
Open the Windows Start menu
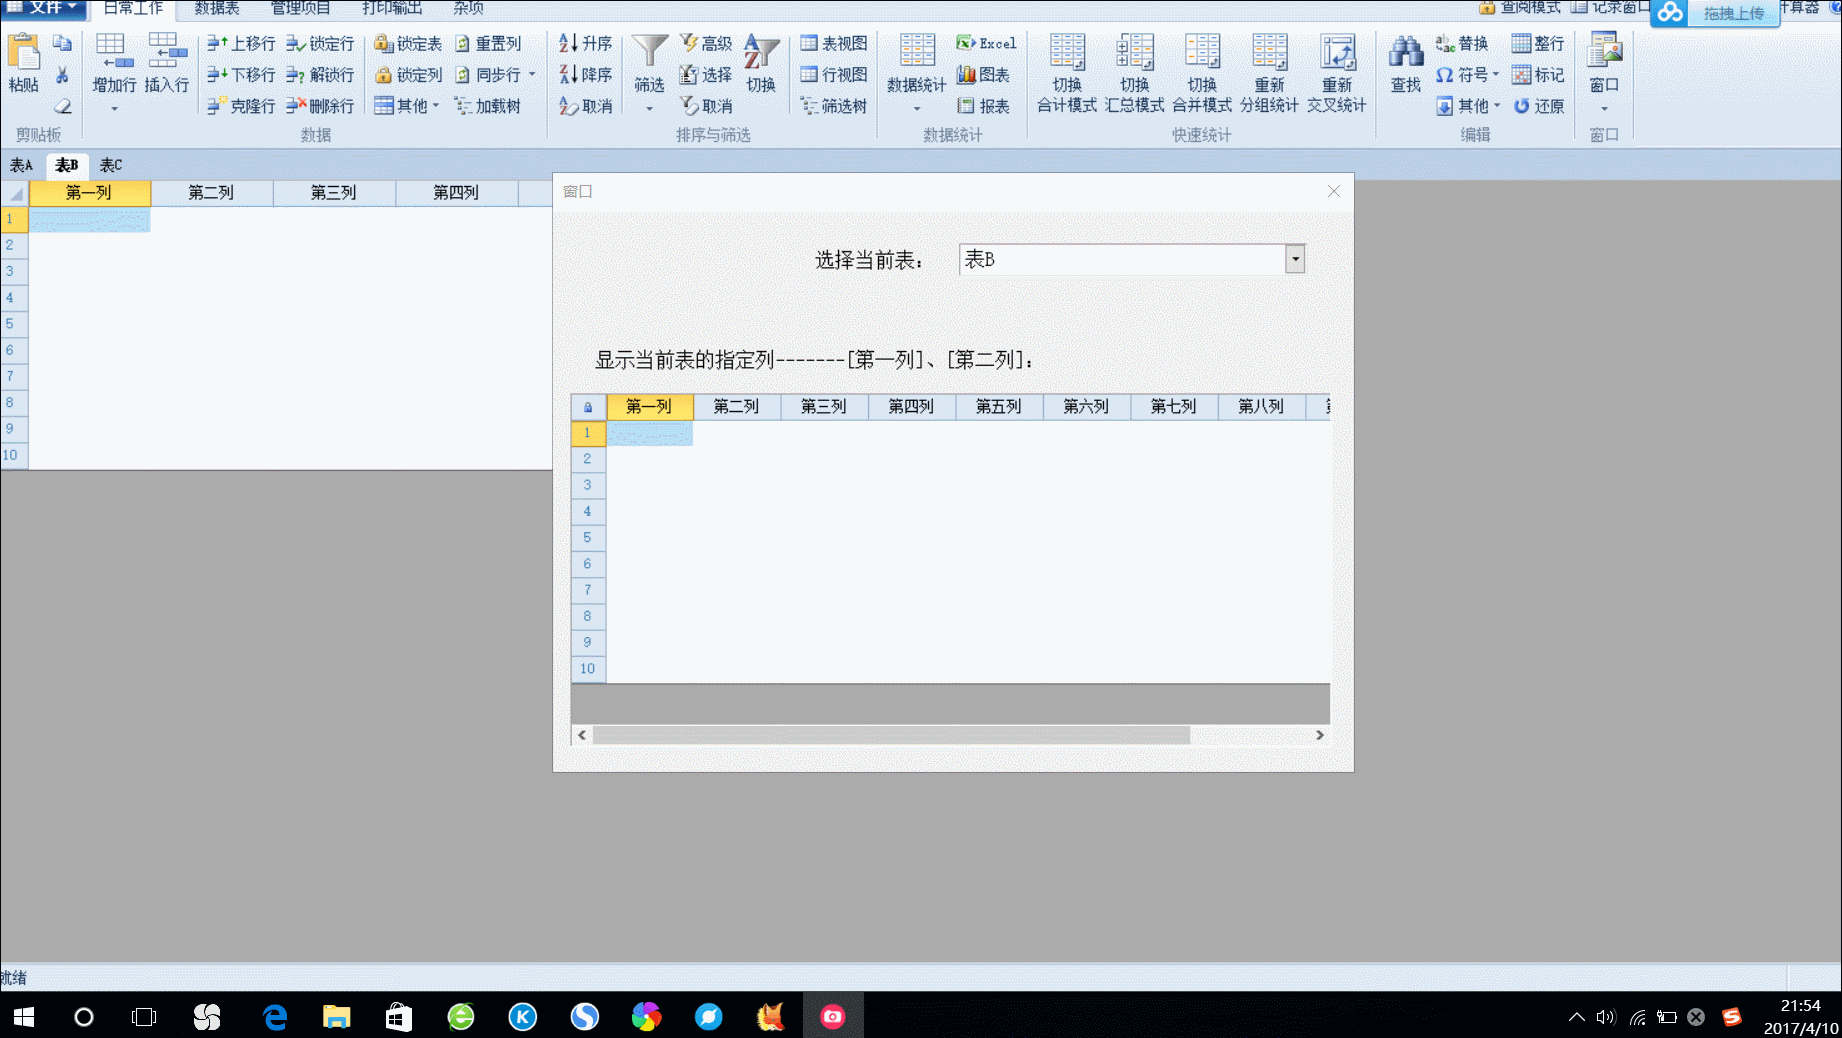(24, 1017)
